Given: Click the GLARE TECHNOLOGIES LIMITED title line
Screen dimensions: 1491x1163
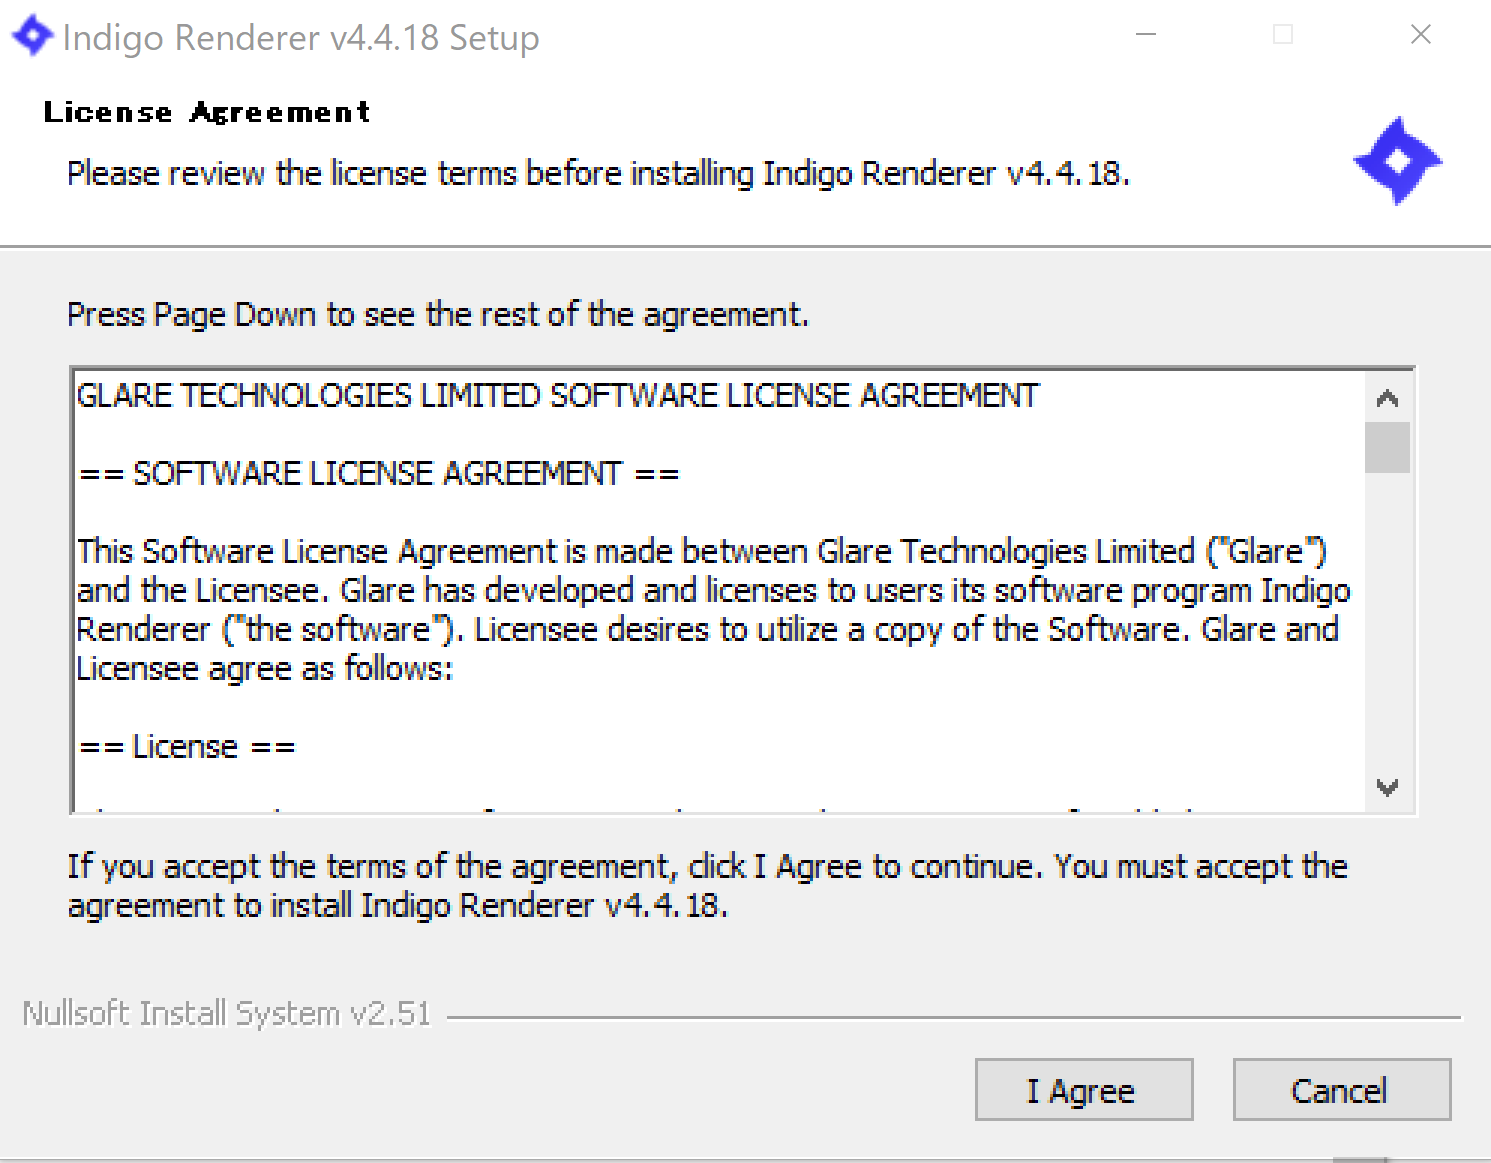Looking at the screenshot, I should click(558, 396).
